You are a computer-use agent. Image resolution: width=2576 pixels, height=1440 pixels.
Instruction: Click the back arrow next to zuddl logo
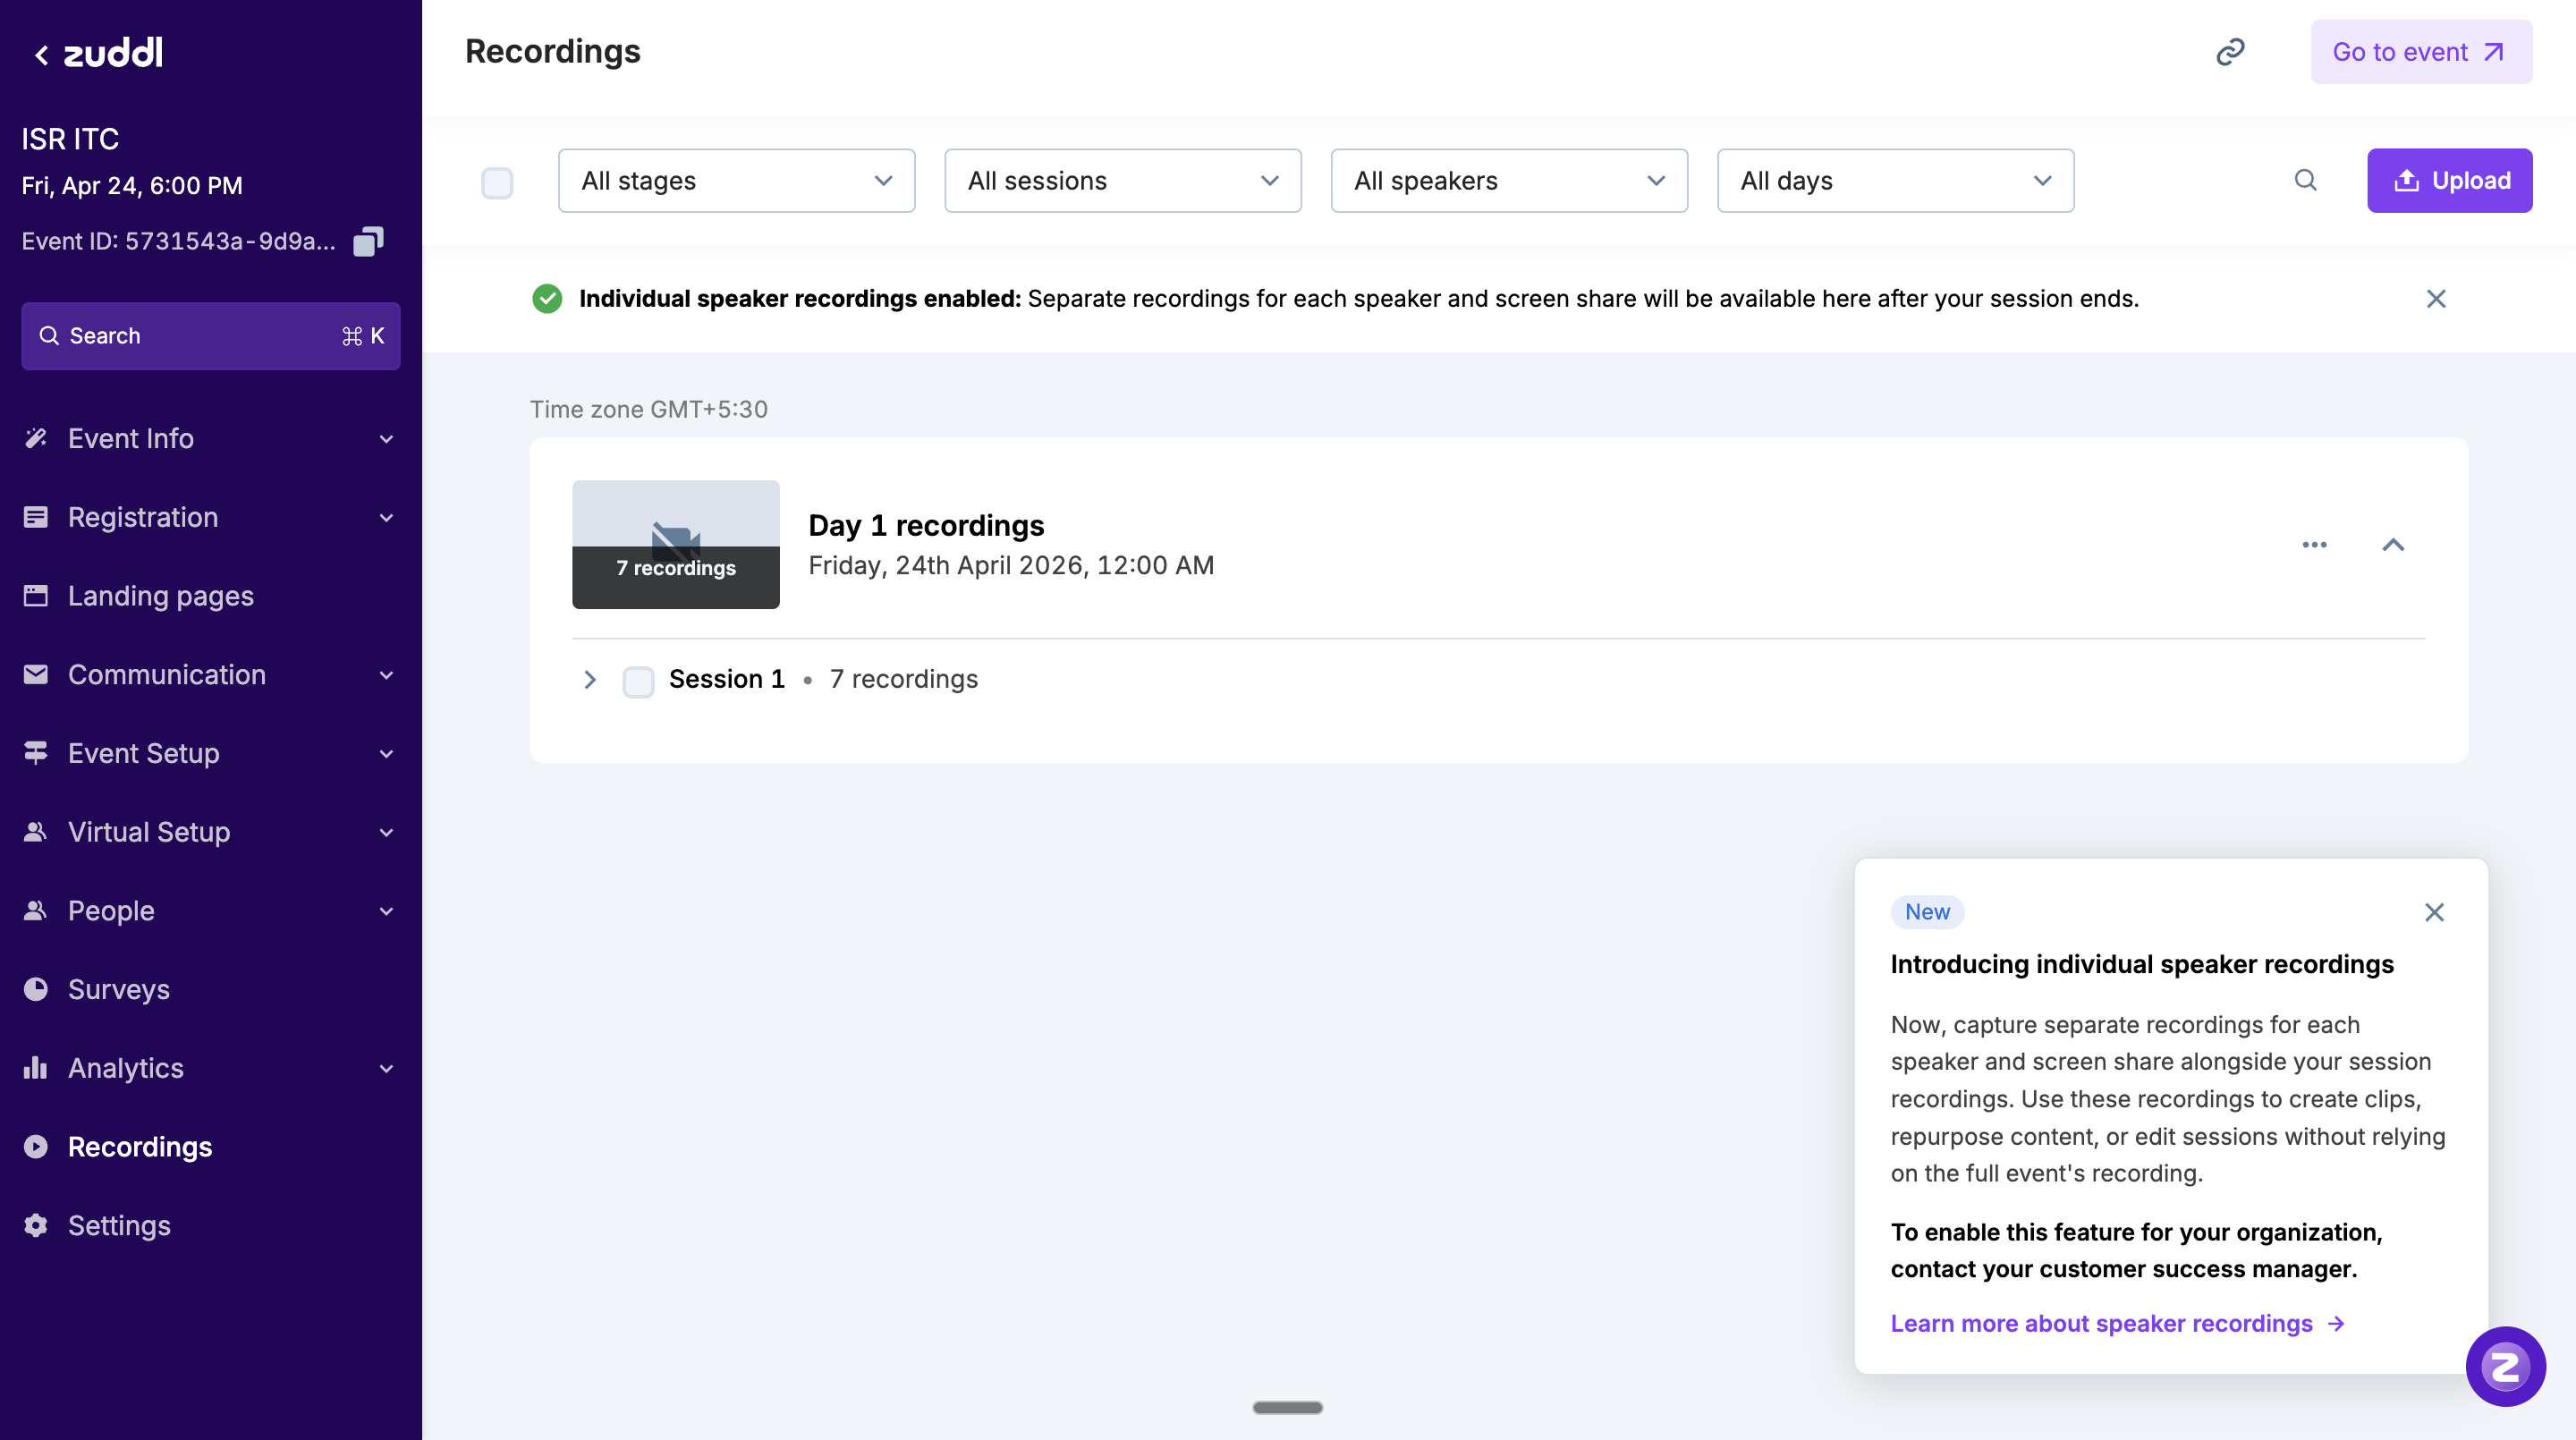40,53
